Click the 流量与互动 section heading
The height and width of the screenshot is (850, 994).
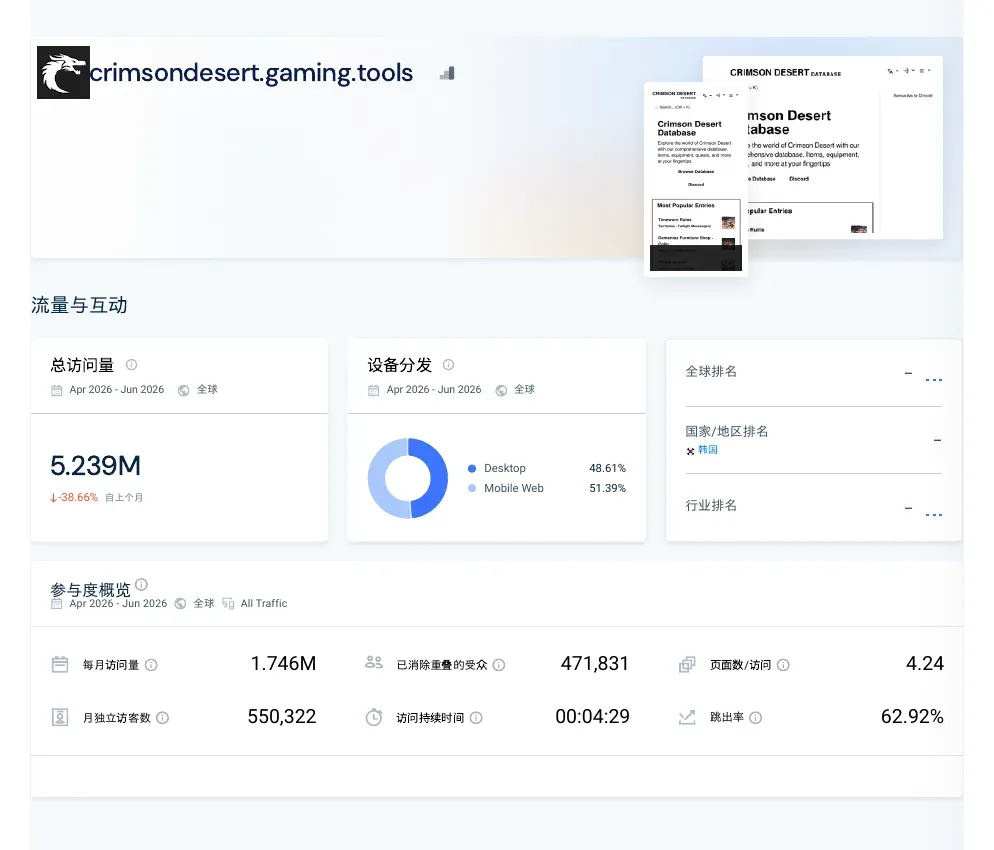[x=79, y=306]
